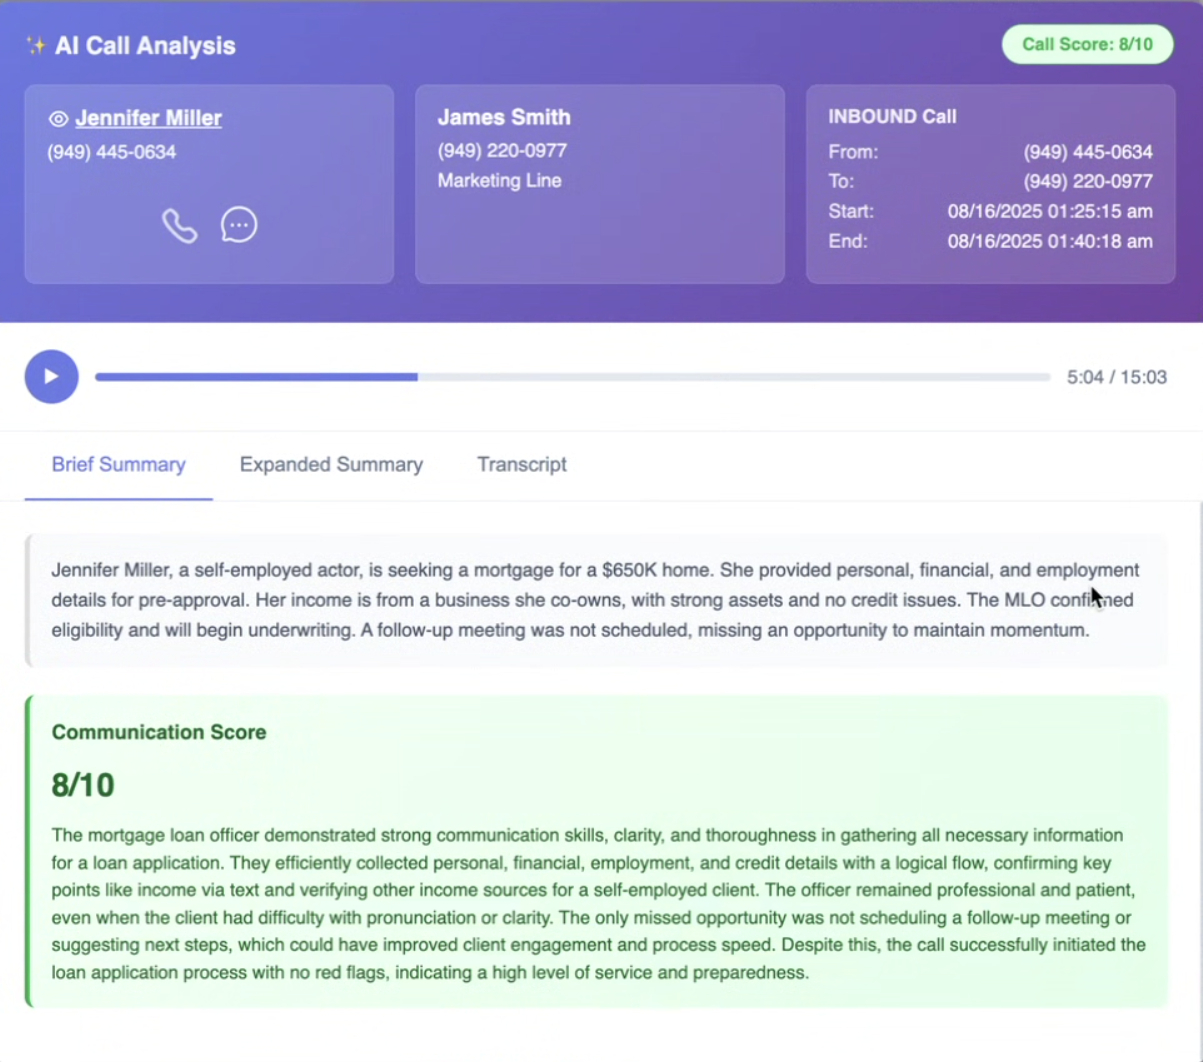This screenshot has width=1203, height=1062.
Task: Select the Marketing Line label
Action: point(499,181)
